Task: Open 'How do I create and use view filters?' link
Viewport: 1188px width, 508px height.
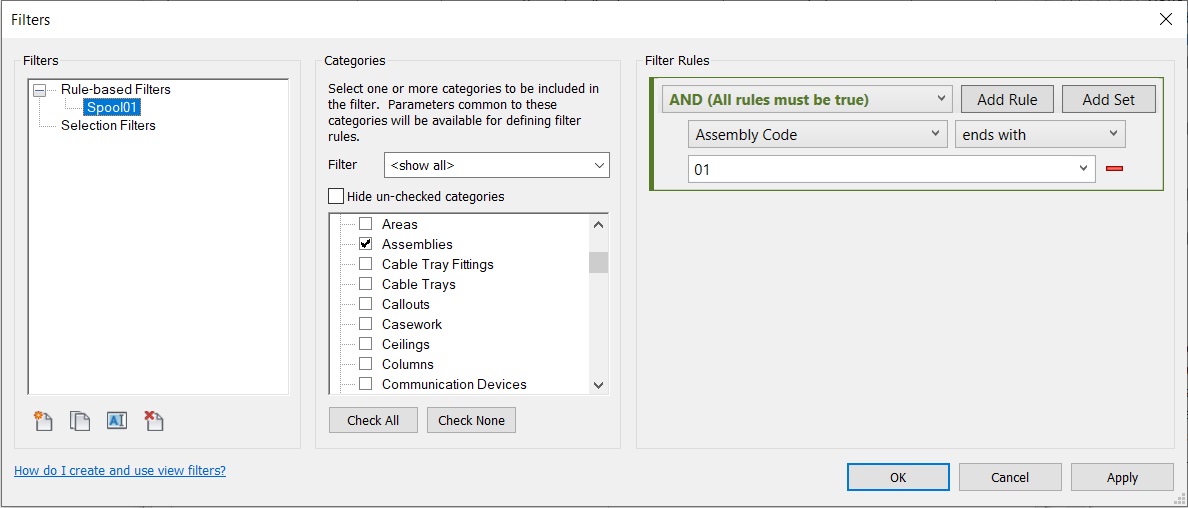Action: coord(120,470)
